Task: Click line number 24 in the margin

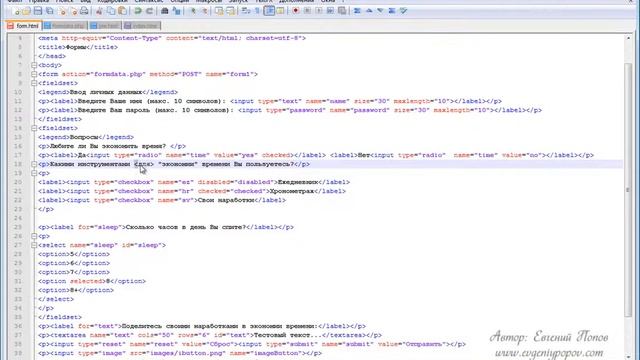Action: [18, 218]
